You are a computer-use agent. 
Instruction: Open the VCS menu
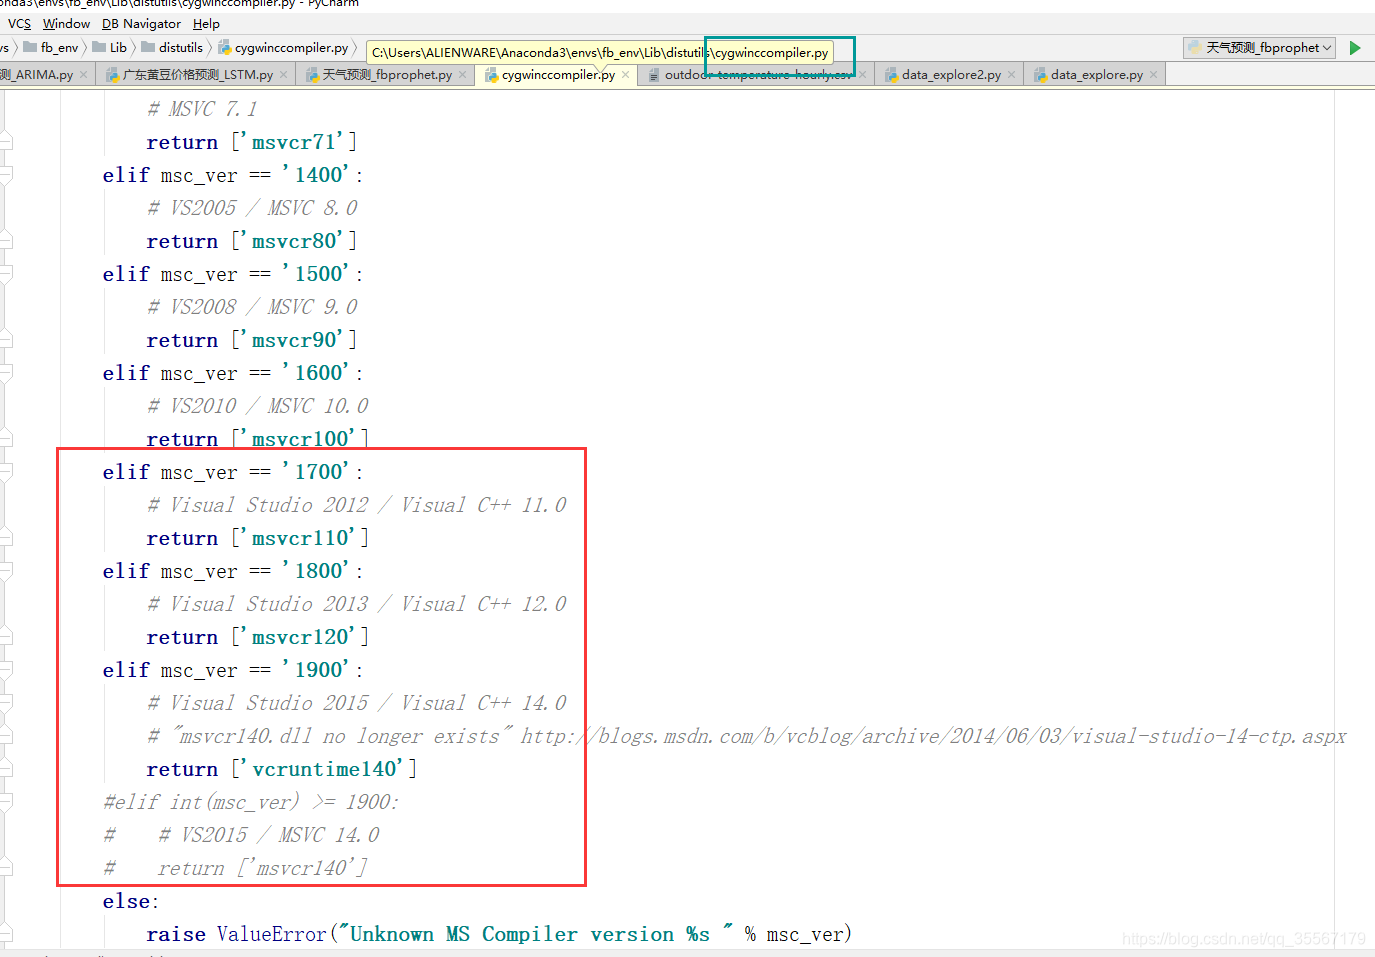19,23
